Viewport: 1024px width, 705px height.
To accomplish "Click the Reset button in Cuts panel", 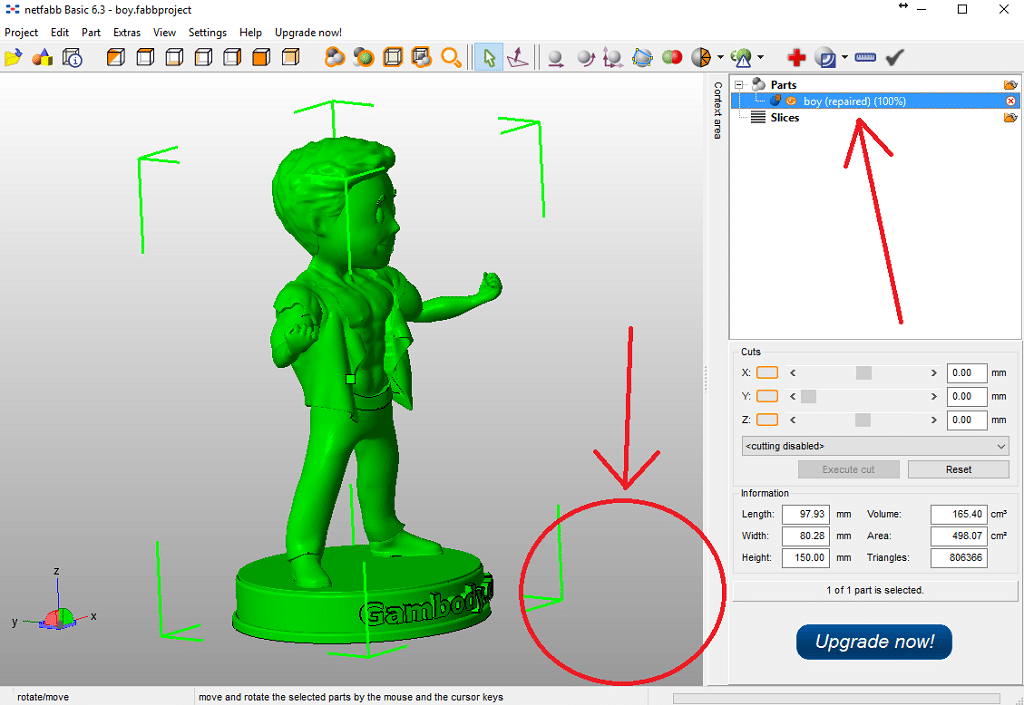I will click(x=958, y=469).
